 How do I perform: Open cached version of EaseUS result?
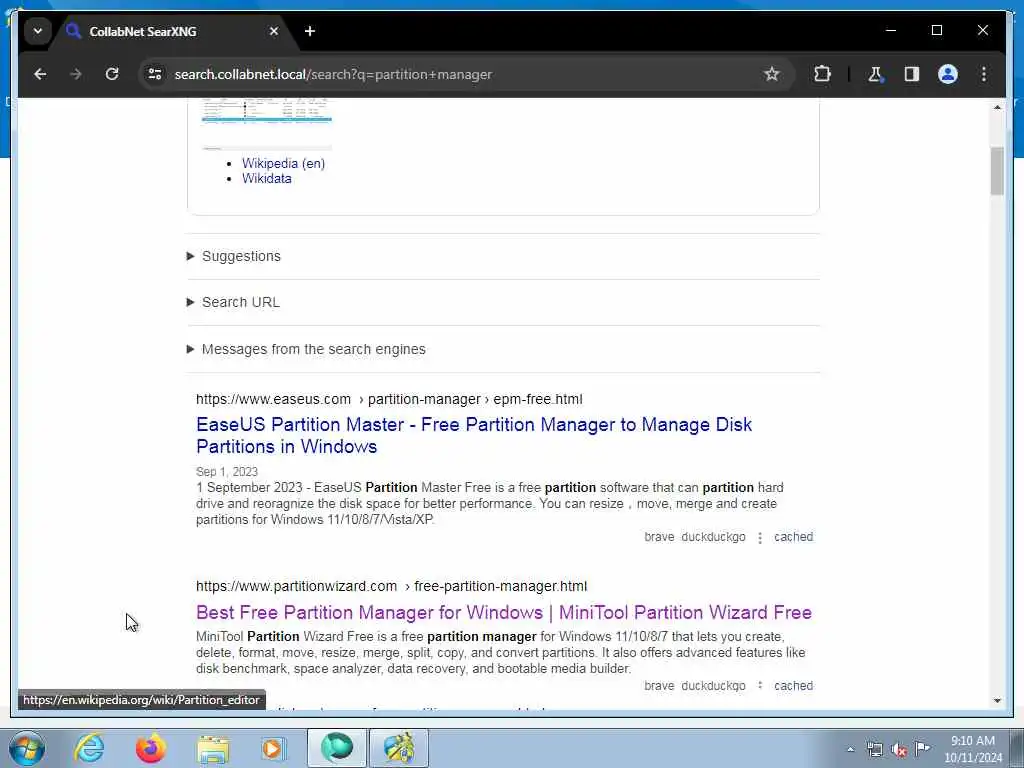[793, 537]
